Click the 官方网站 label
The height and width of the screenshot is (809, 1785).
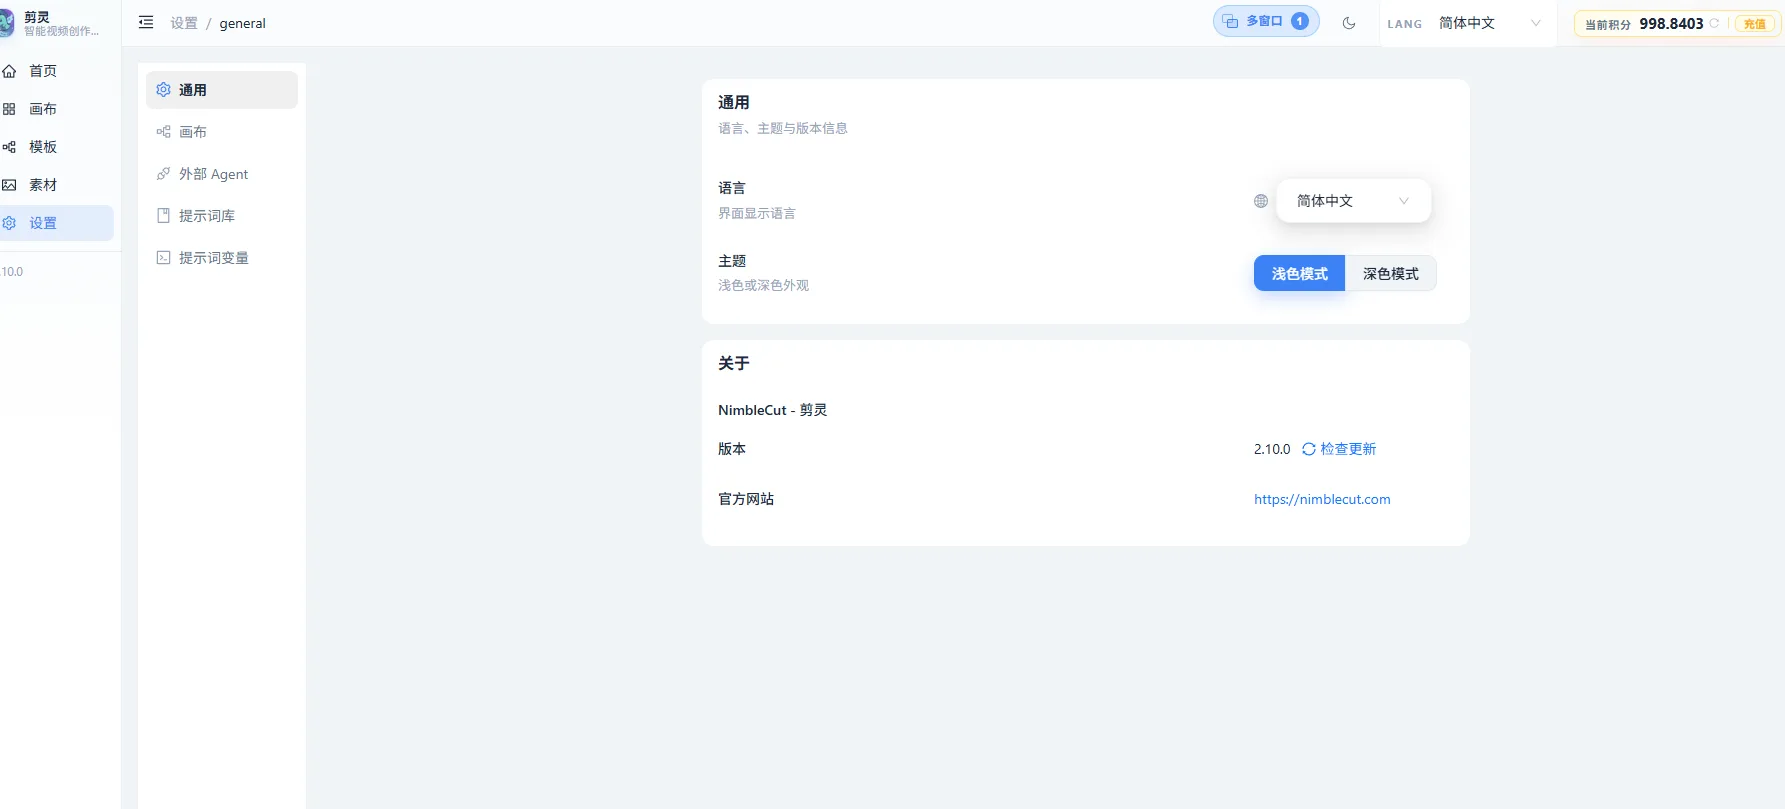(x=746, y=499)
